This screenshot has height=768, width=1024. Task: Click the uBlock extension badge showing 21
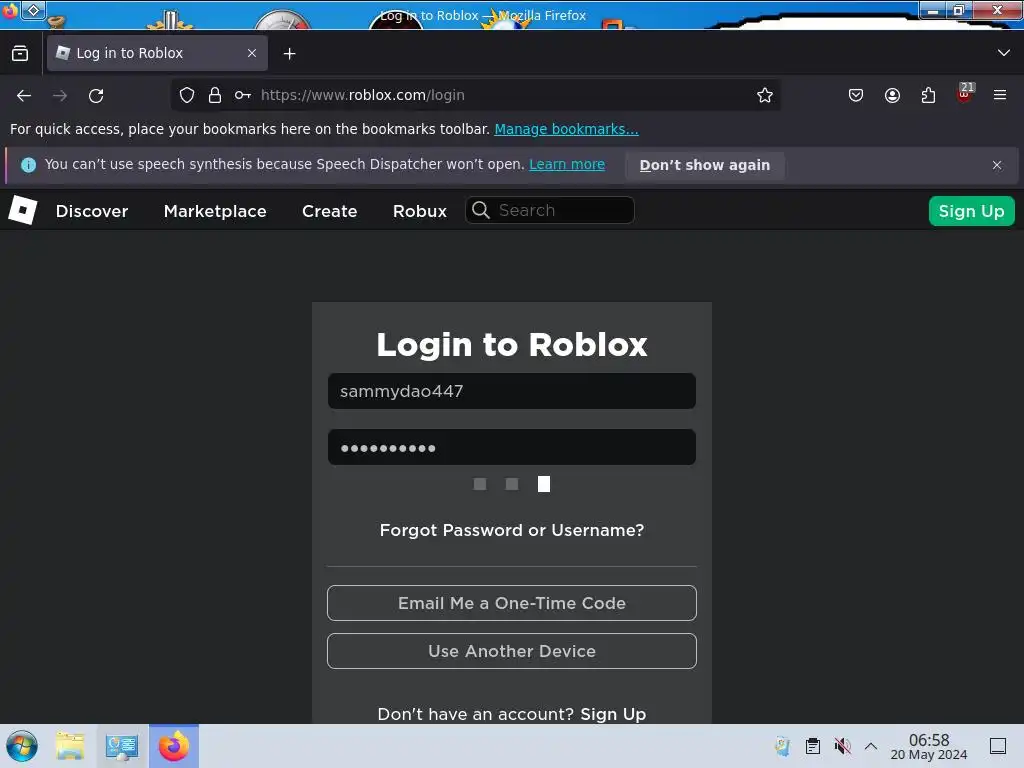[x=965, y=93]
